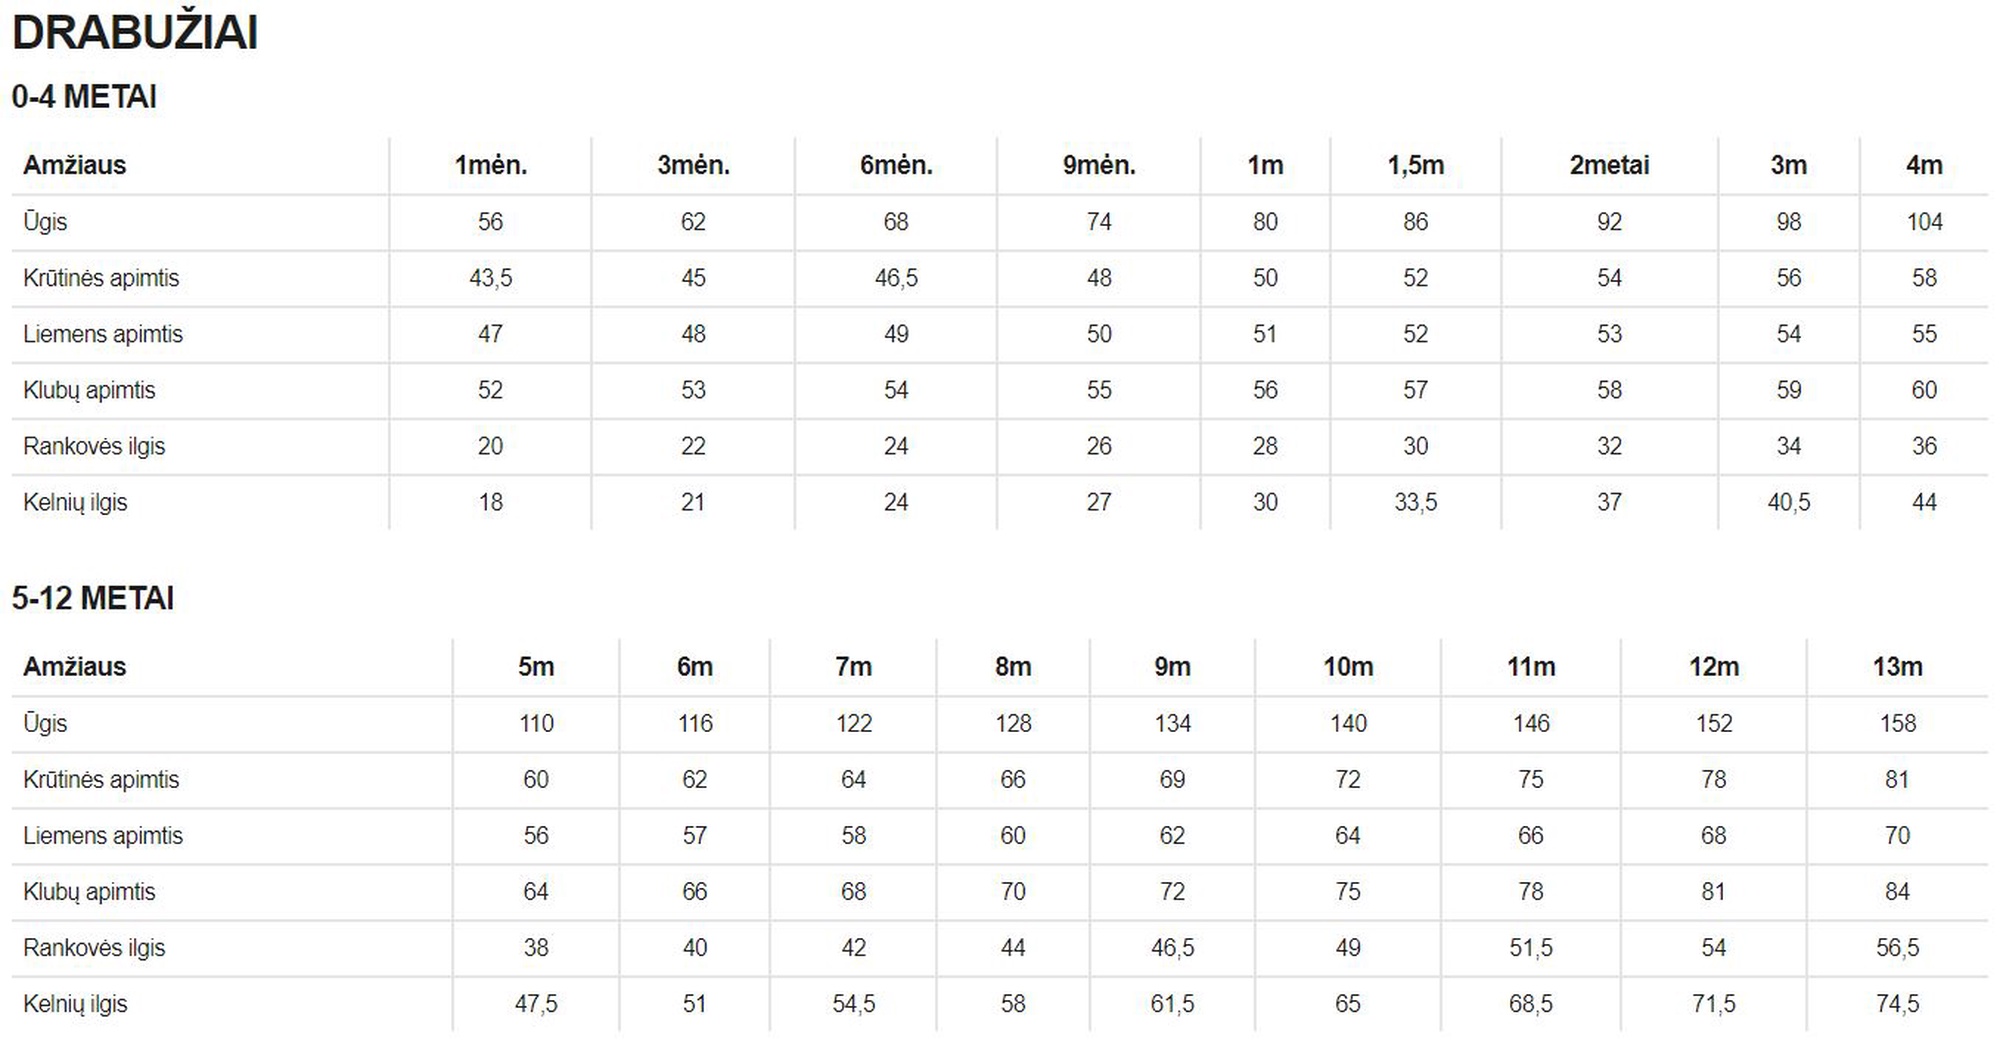Click the 10m column header

(x=1347, y=667)
